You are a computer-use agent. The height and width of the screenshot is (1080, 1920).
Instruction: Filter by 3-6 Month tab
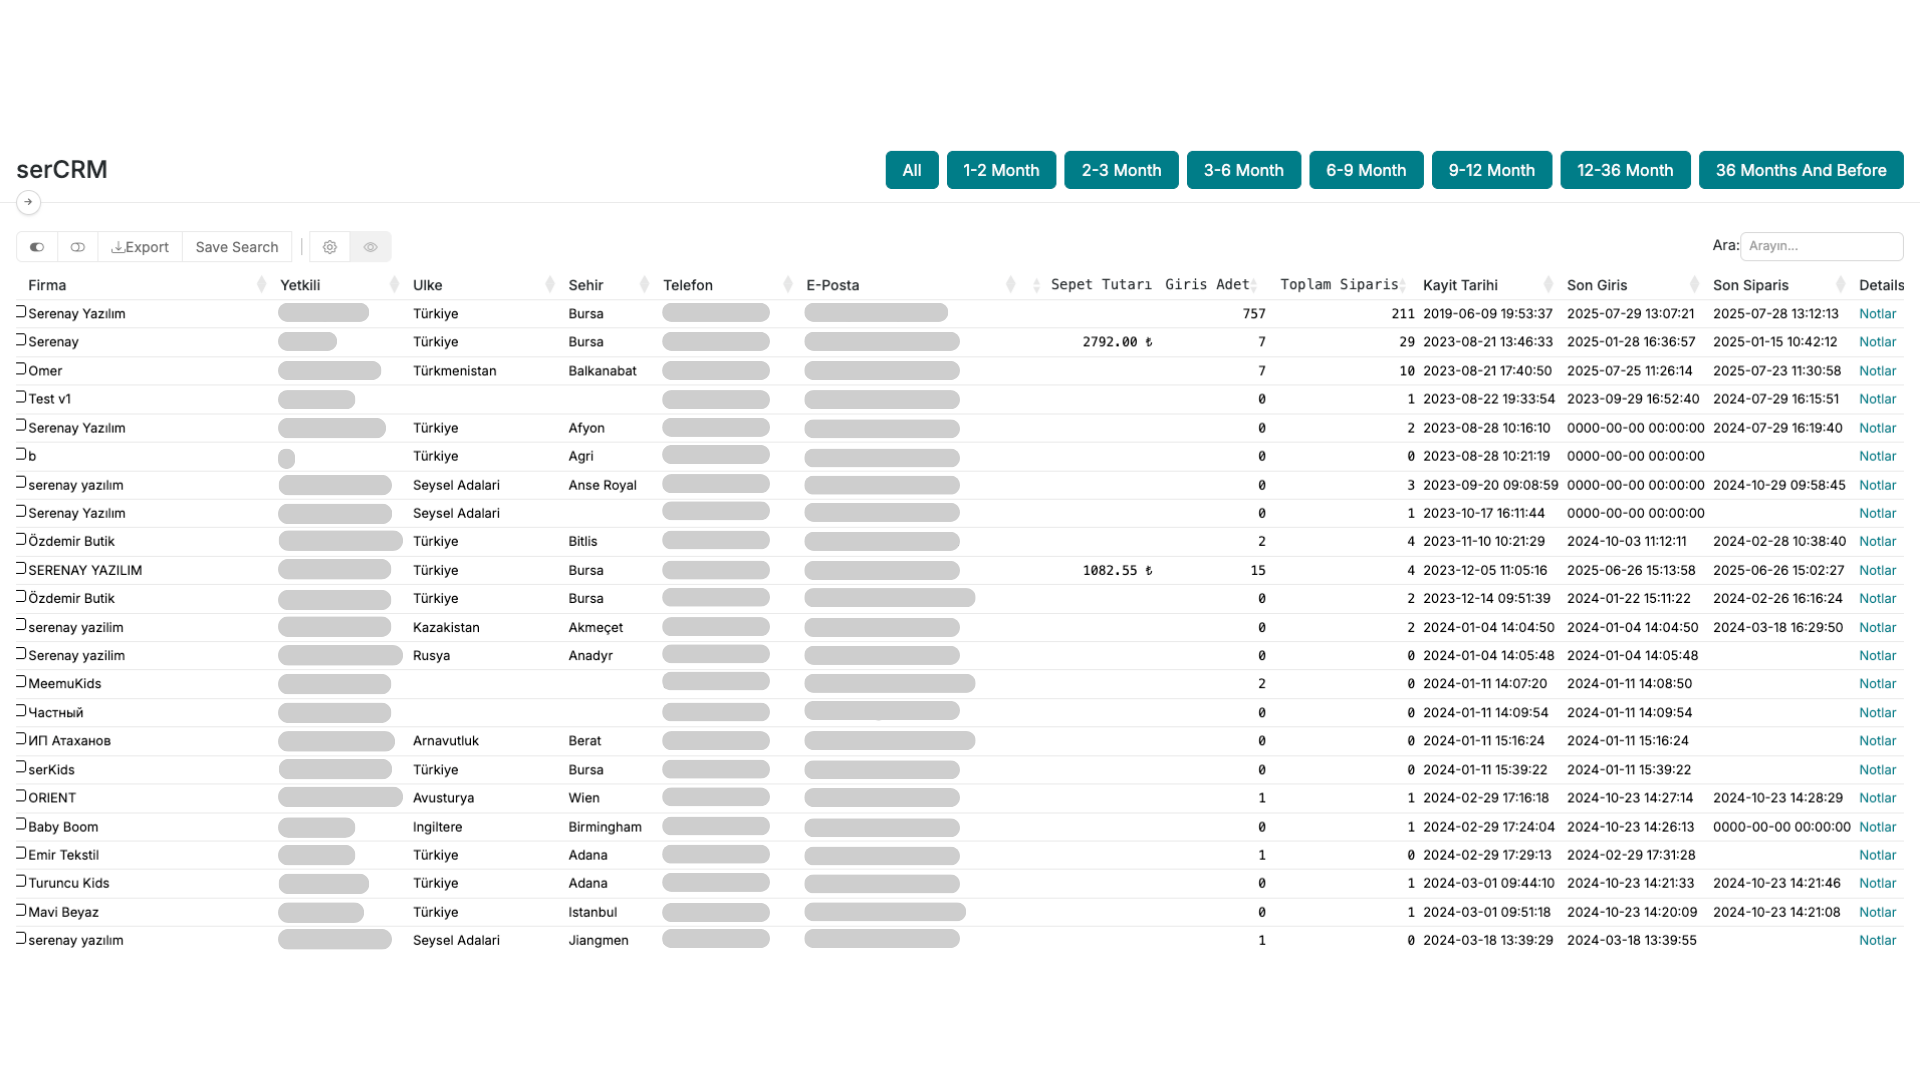pyautogui.click(x=1243, y=170)
